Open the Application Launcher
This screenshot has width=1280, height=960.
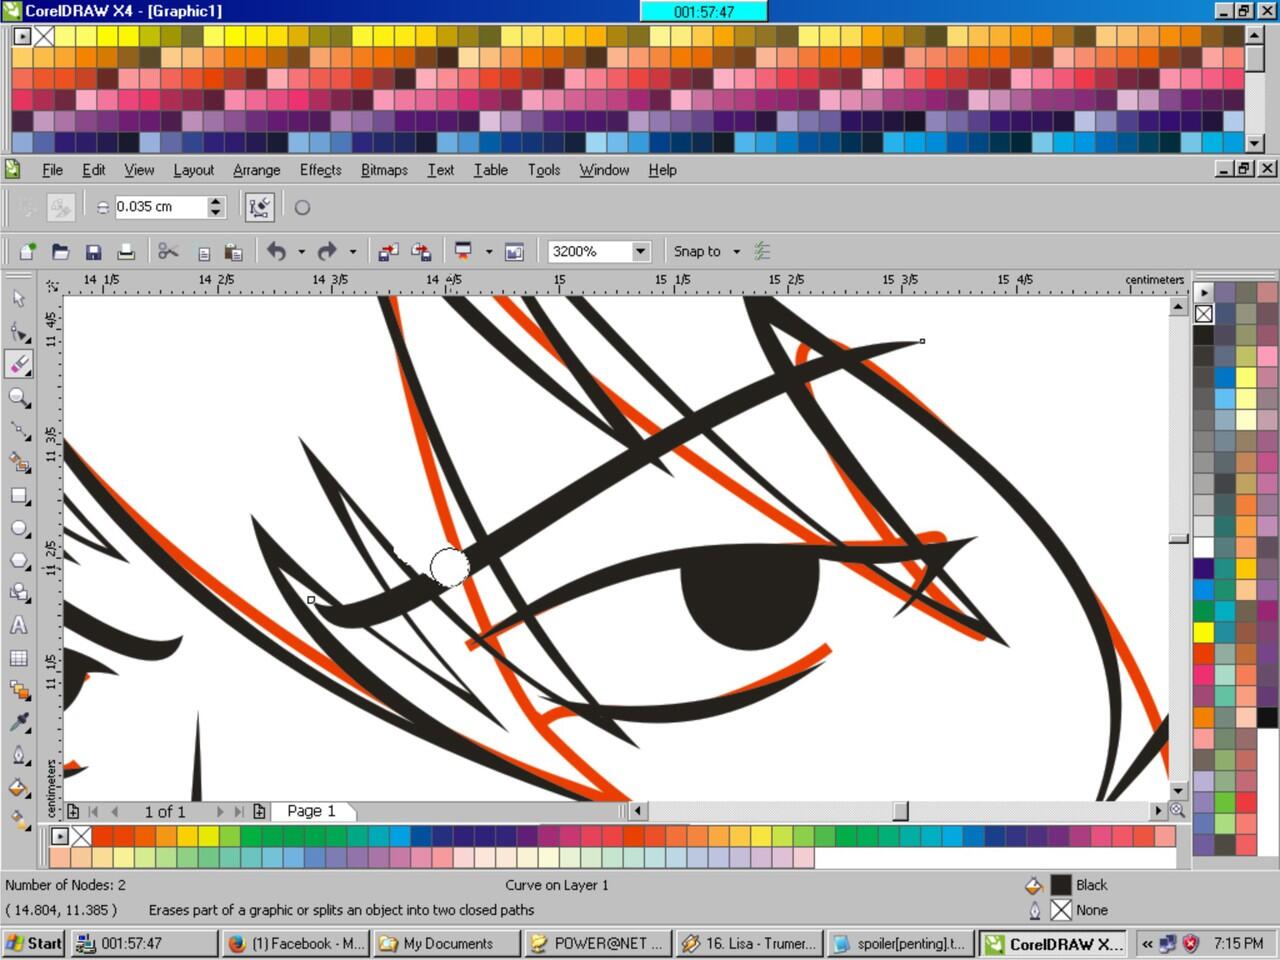463,252
